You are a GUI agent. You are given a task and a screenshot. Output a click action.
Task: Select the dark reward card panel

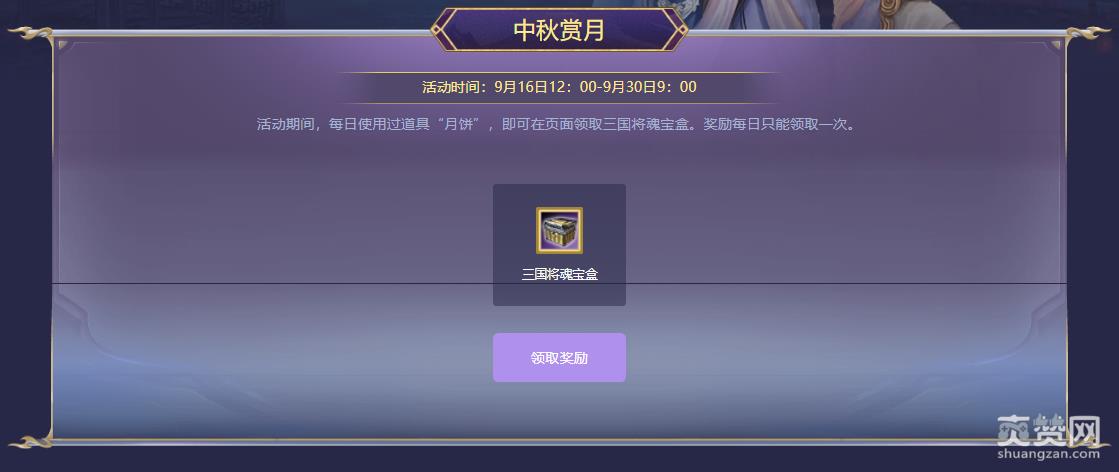click(x=559, y=245)
